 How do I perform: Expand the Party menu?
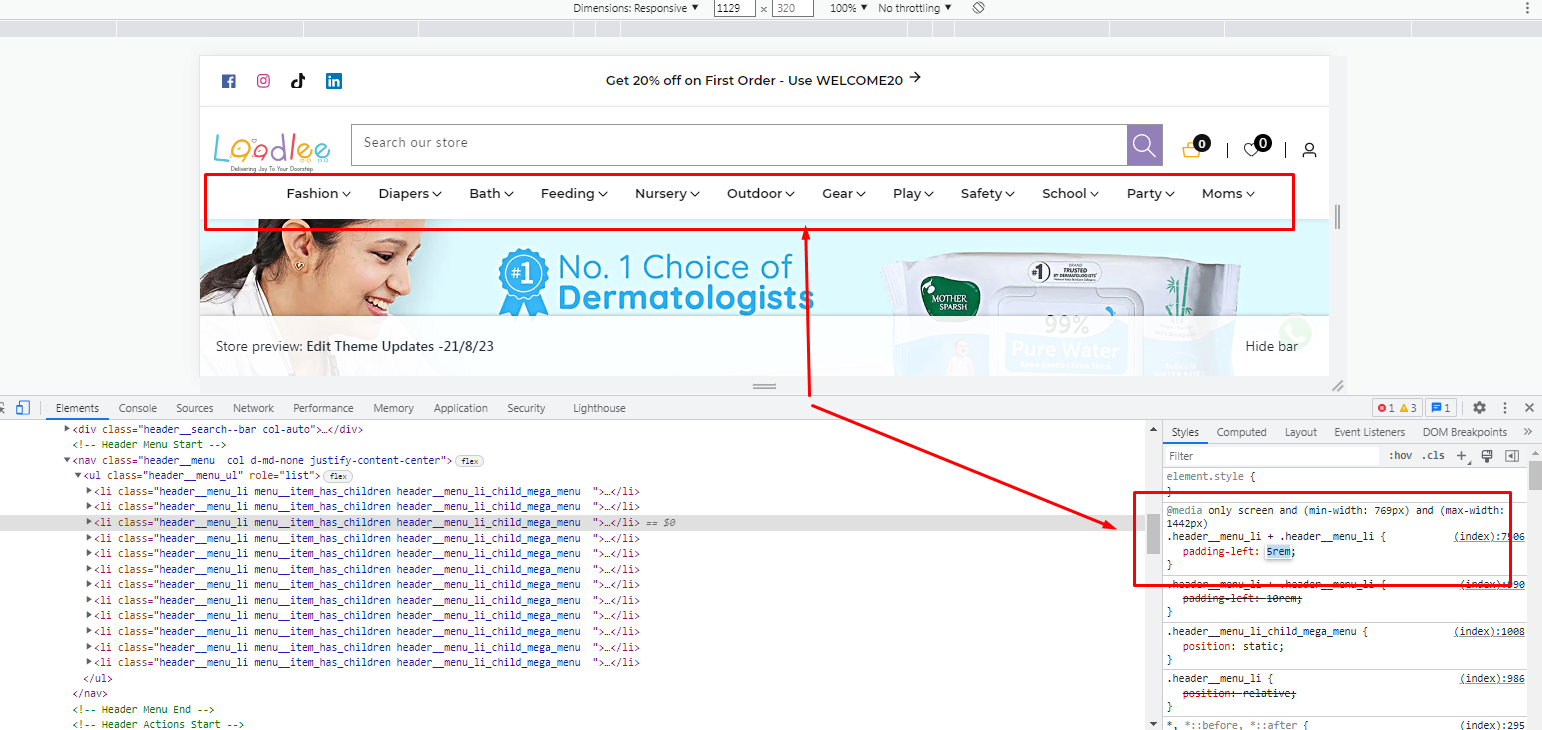tap(1151, 194)
